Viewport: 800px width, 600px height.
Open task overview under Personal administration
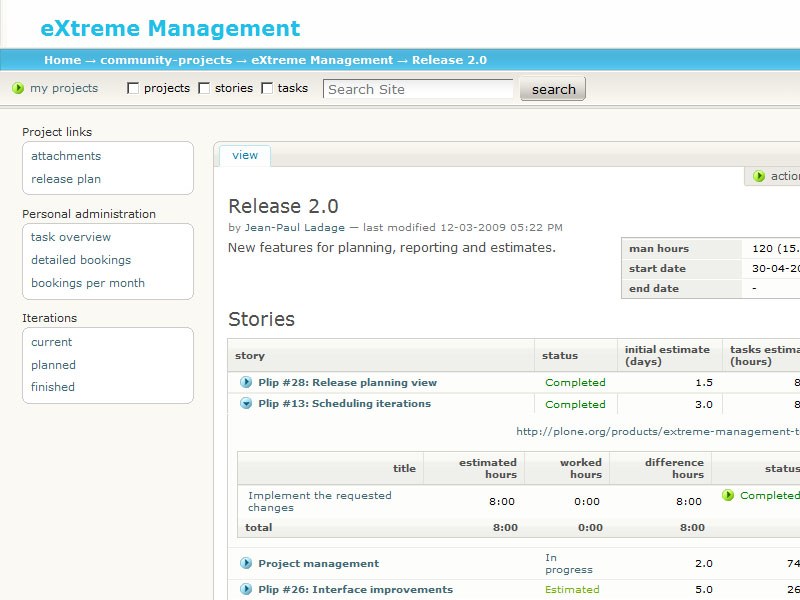coord(71,237)
